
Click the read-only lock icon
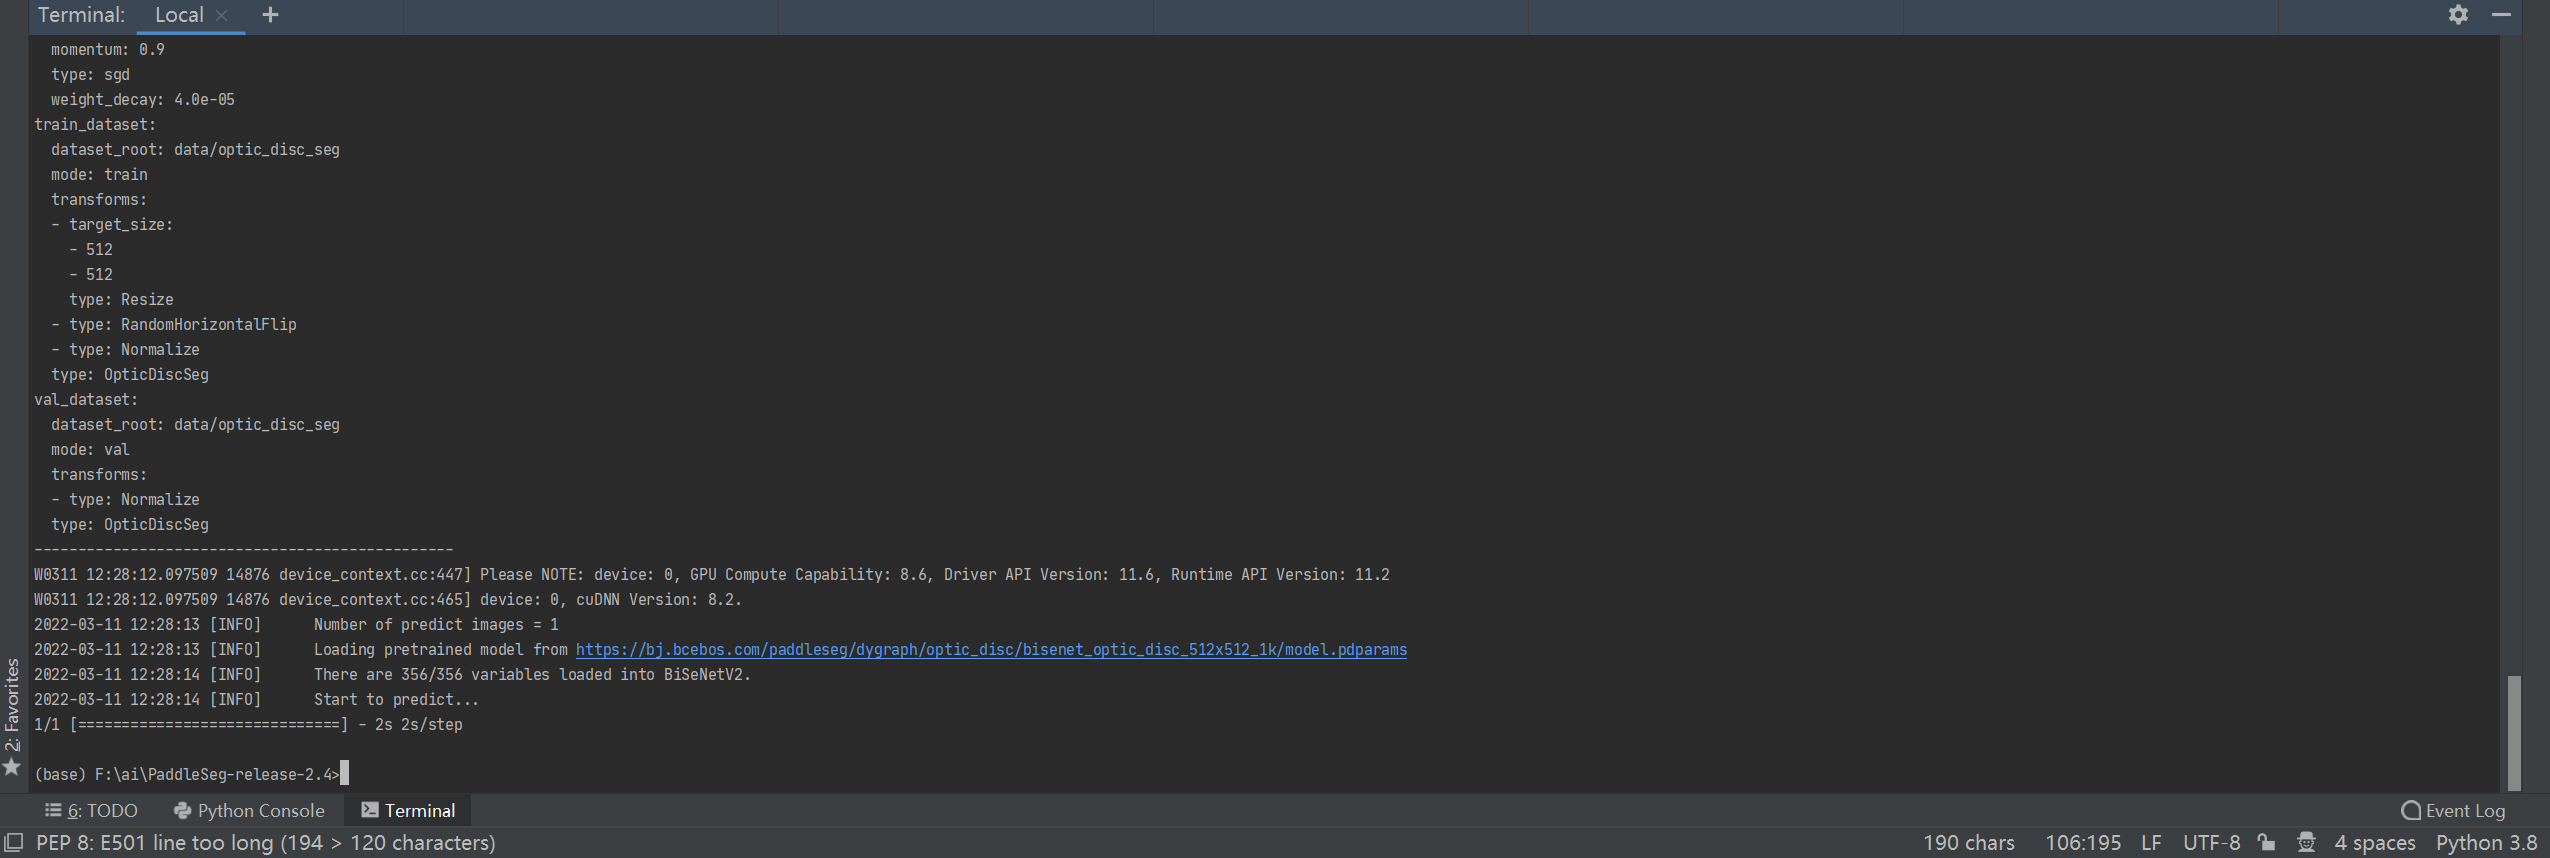pos(2266,843)
